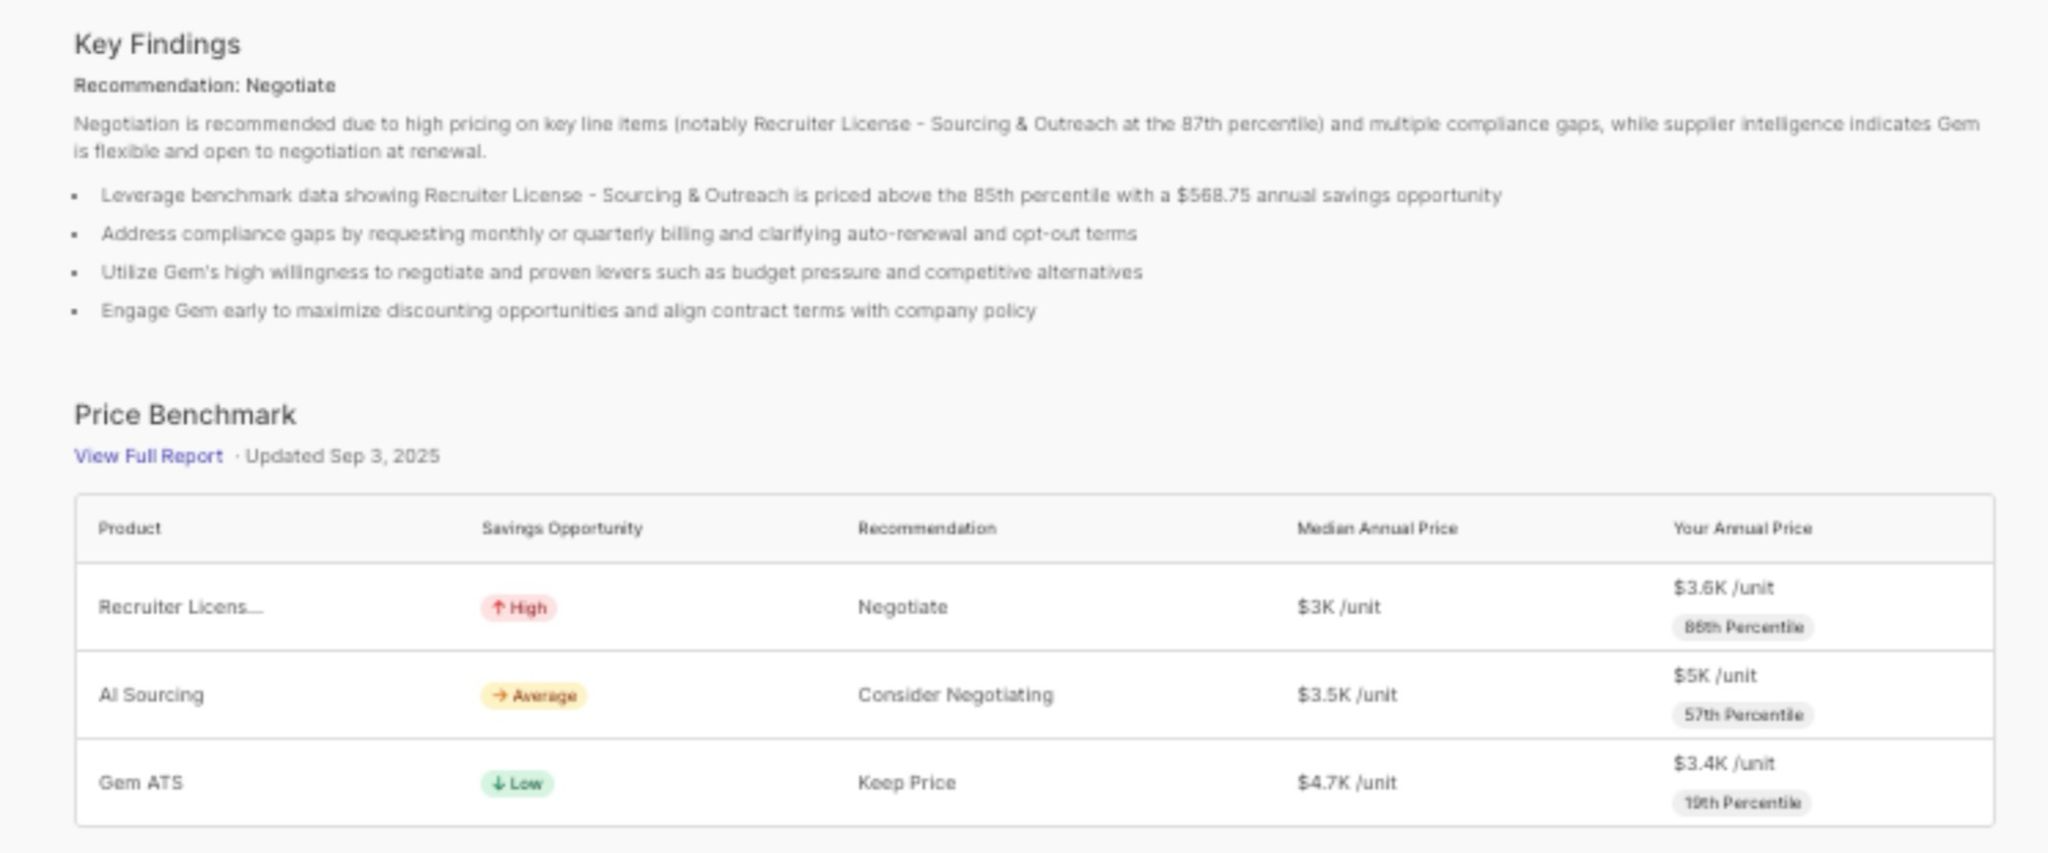Sort by the Product column header

point(129,528)
